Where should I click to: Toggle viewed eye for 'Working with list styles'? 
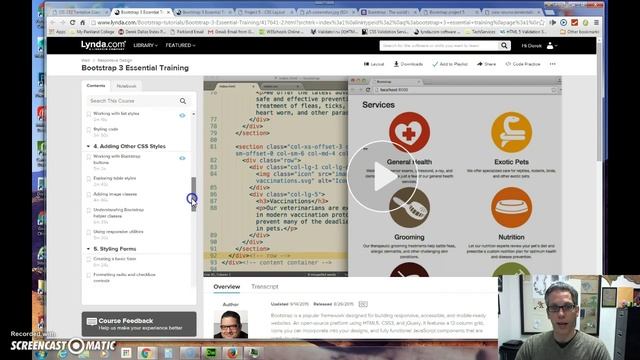[x=182, y=116]
